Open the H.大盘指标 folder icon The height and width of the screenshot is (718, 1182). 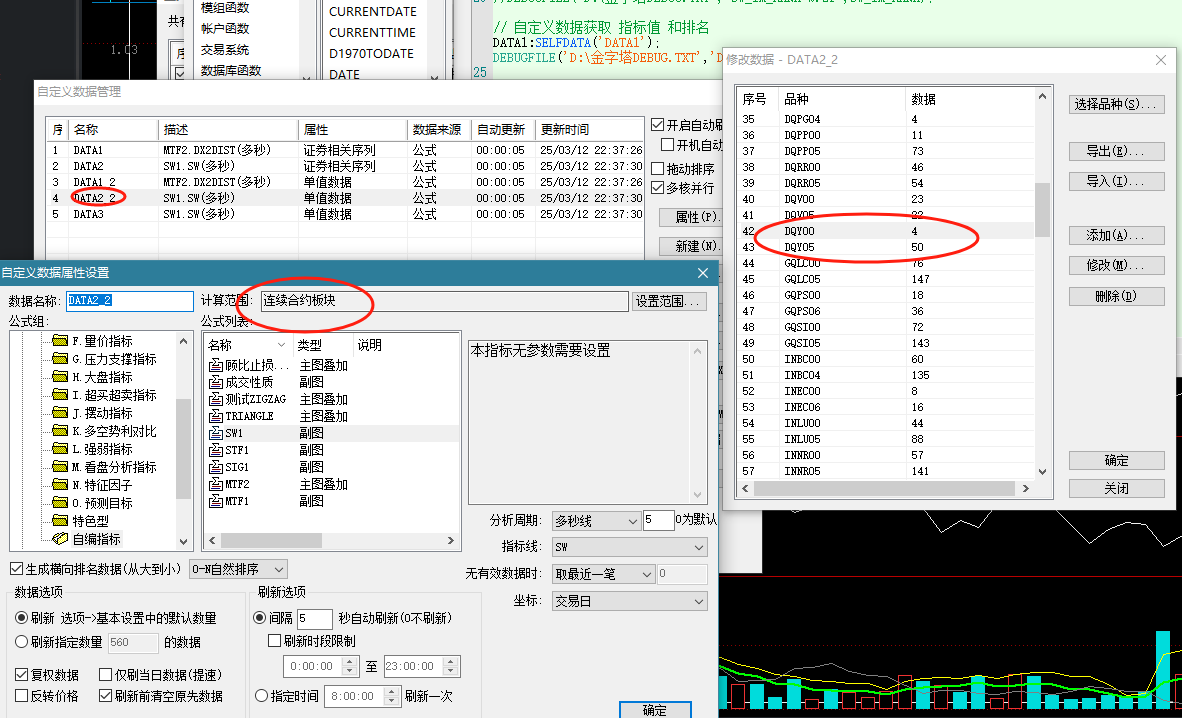point(60,377)
